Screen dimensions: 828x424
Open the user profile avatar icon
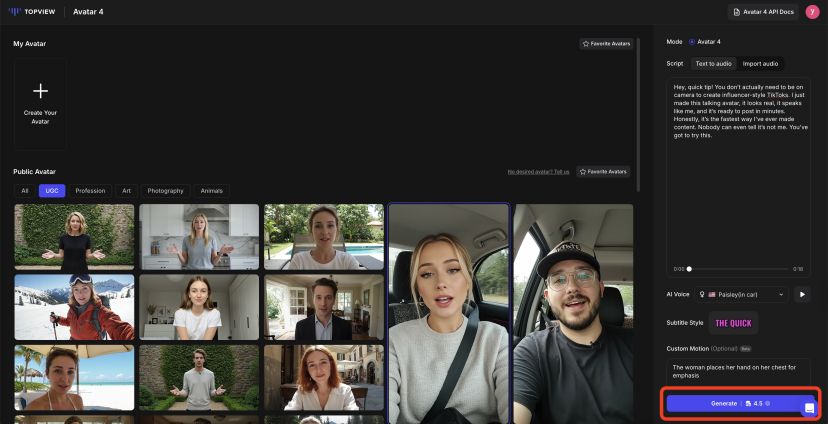pos(812,12)
